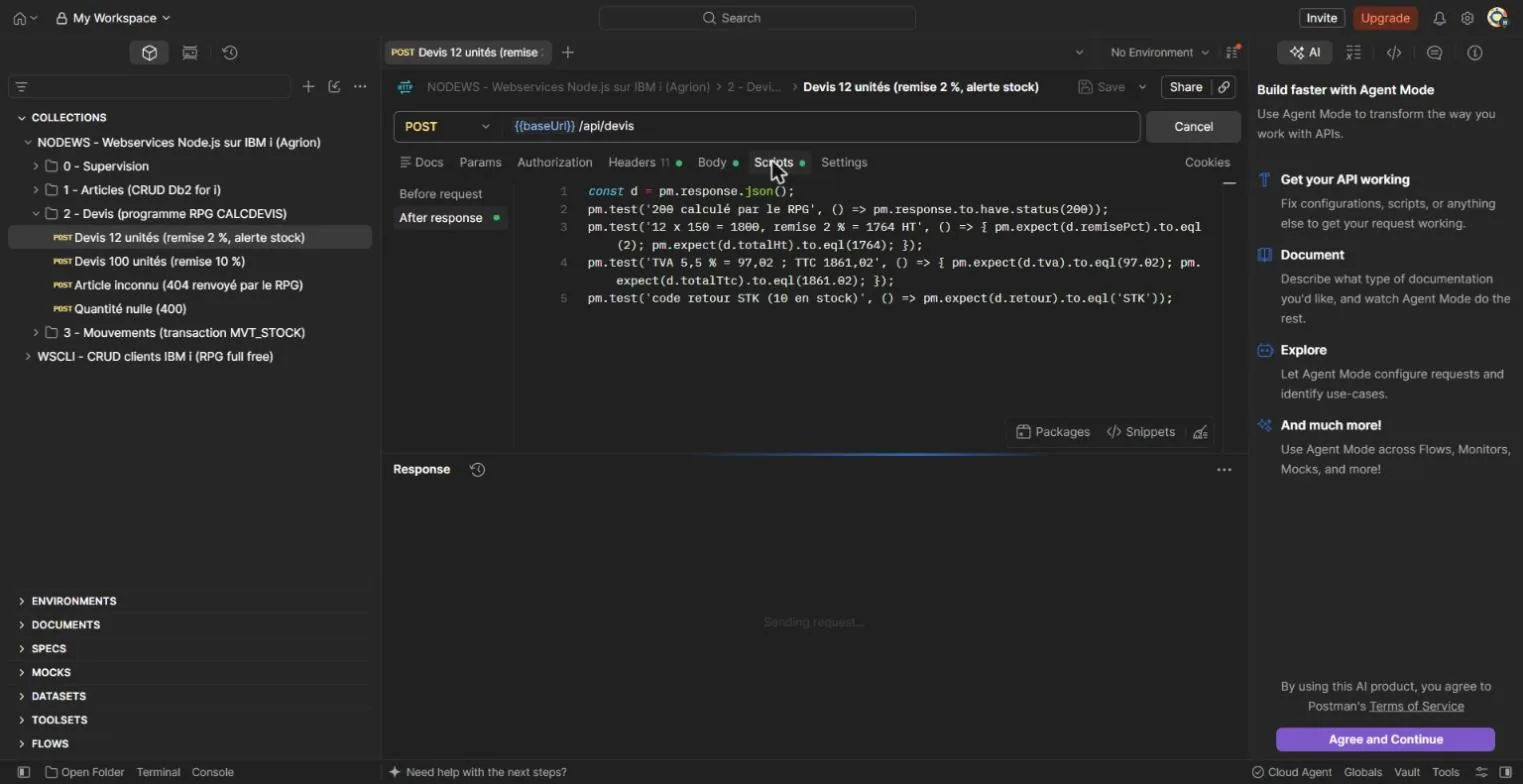Open response history icon
The width and height of the screenshot is (1523, 784).
click(478, 469)
